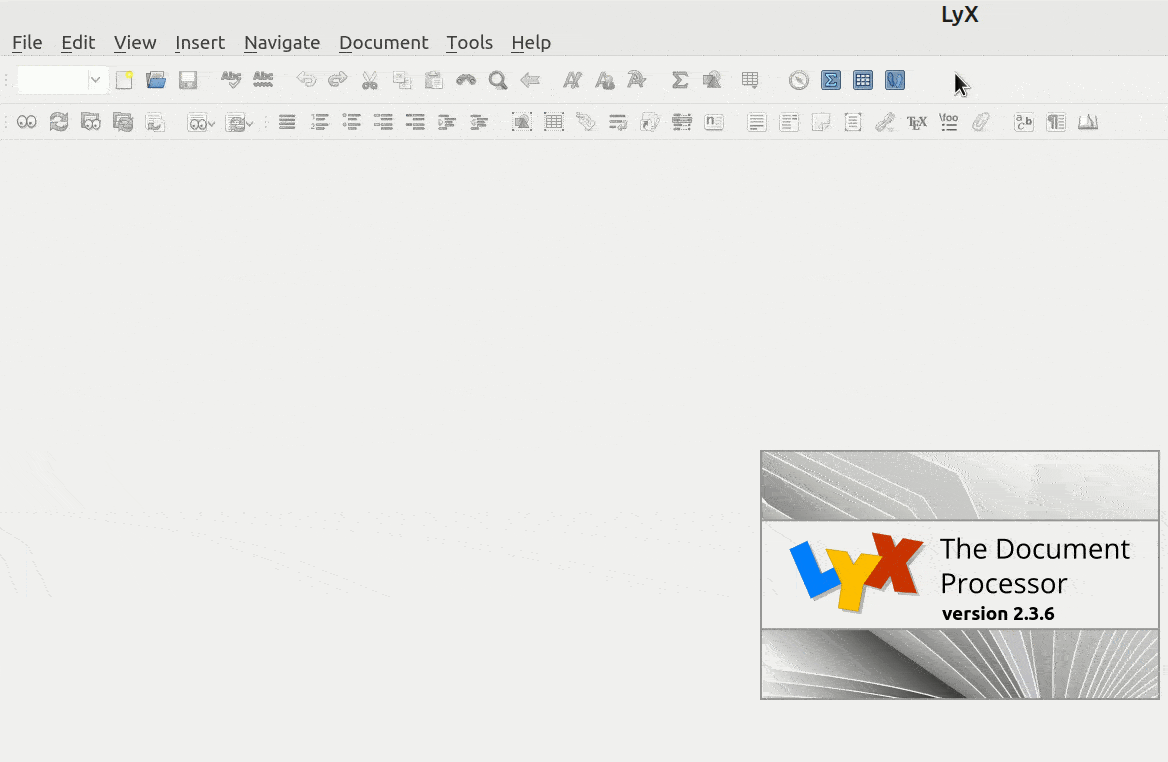This screenshot has width=1168, height=762.
Task: Open the Document menu
Action: click(383, 42)
